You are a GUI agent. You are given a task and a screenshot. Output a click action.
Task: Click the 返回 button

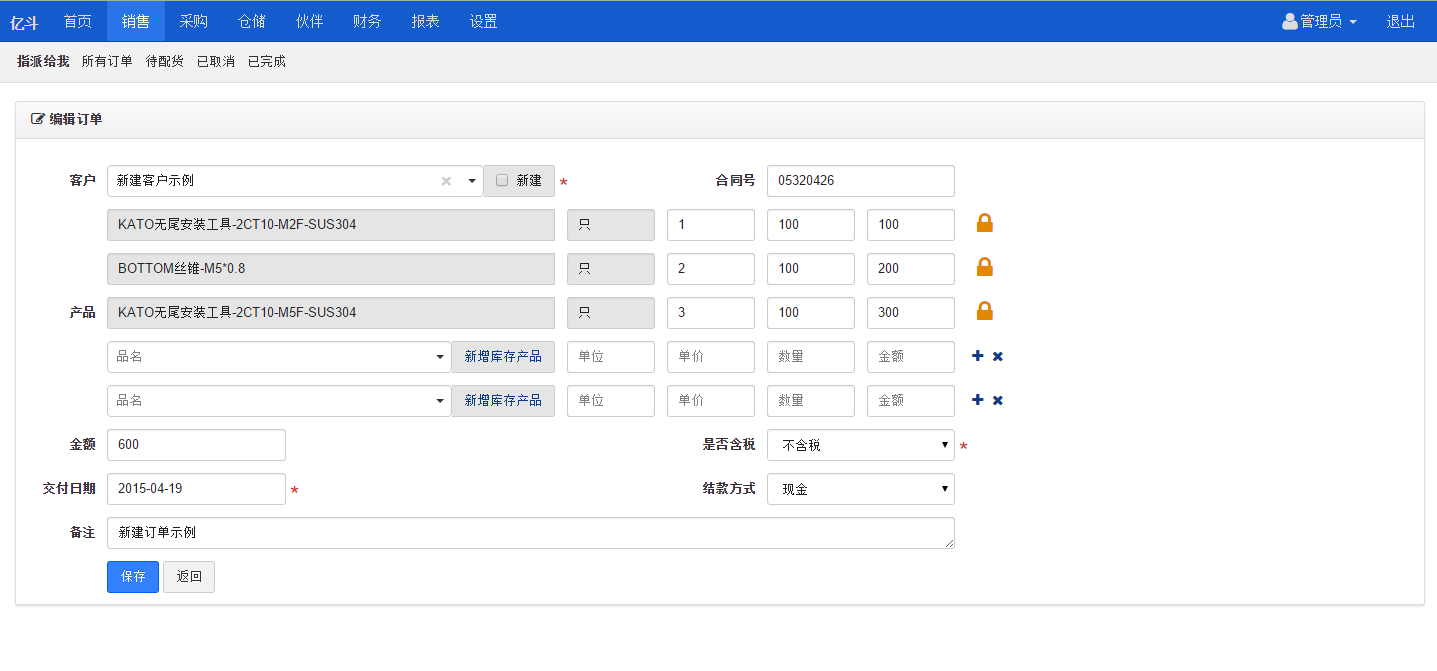coord(189,577)
